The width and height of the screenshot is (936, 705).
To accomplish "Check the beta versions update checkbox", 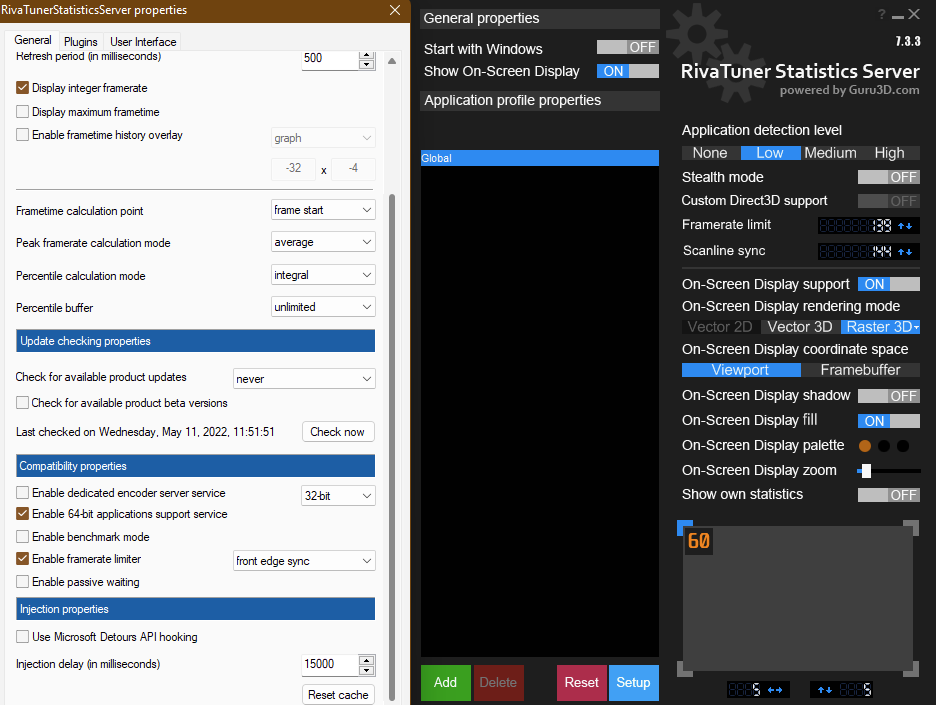I will point(23,403).
